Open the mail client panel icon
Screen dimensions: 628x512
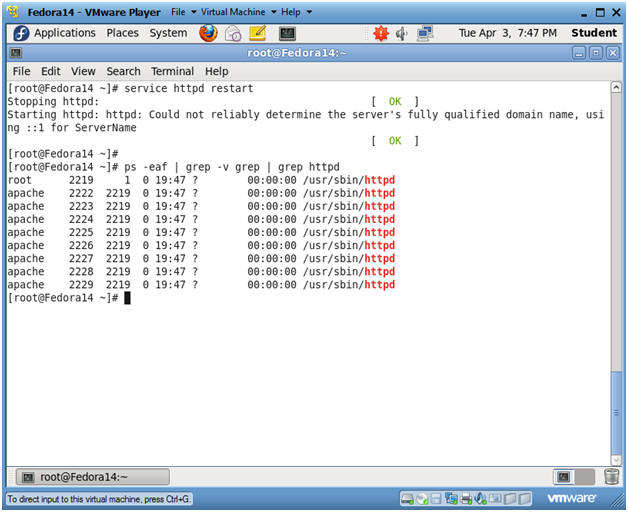tap(233, 34)
